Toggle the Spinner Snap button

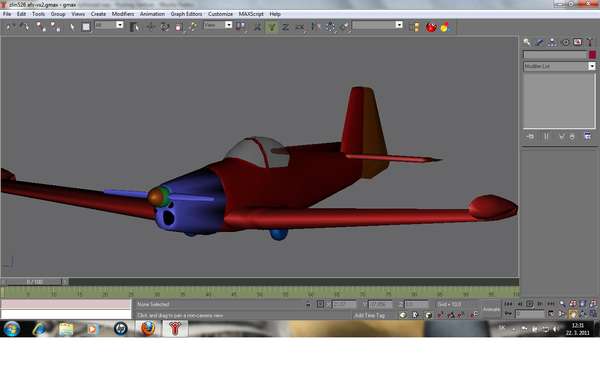coord(474,315)
